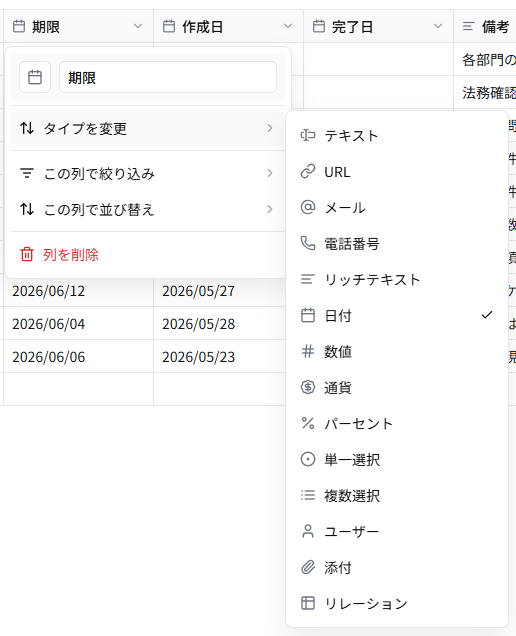Viewport: 516px width, 636px height.
Task: Click the dollar coin icon beside 通貨
Action: coord(308,387)
